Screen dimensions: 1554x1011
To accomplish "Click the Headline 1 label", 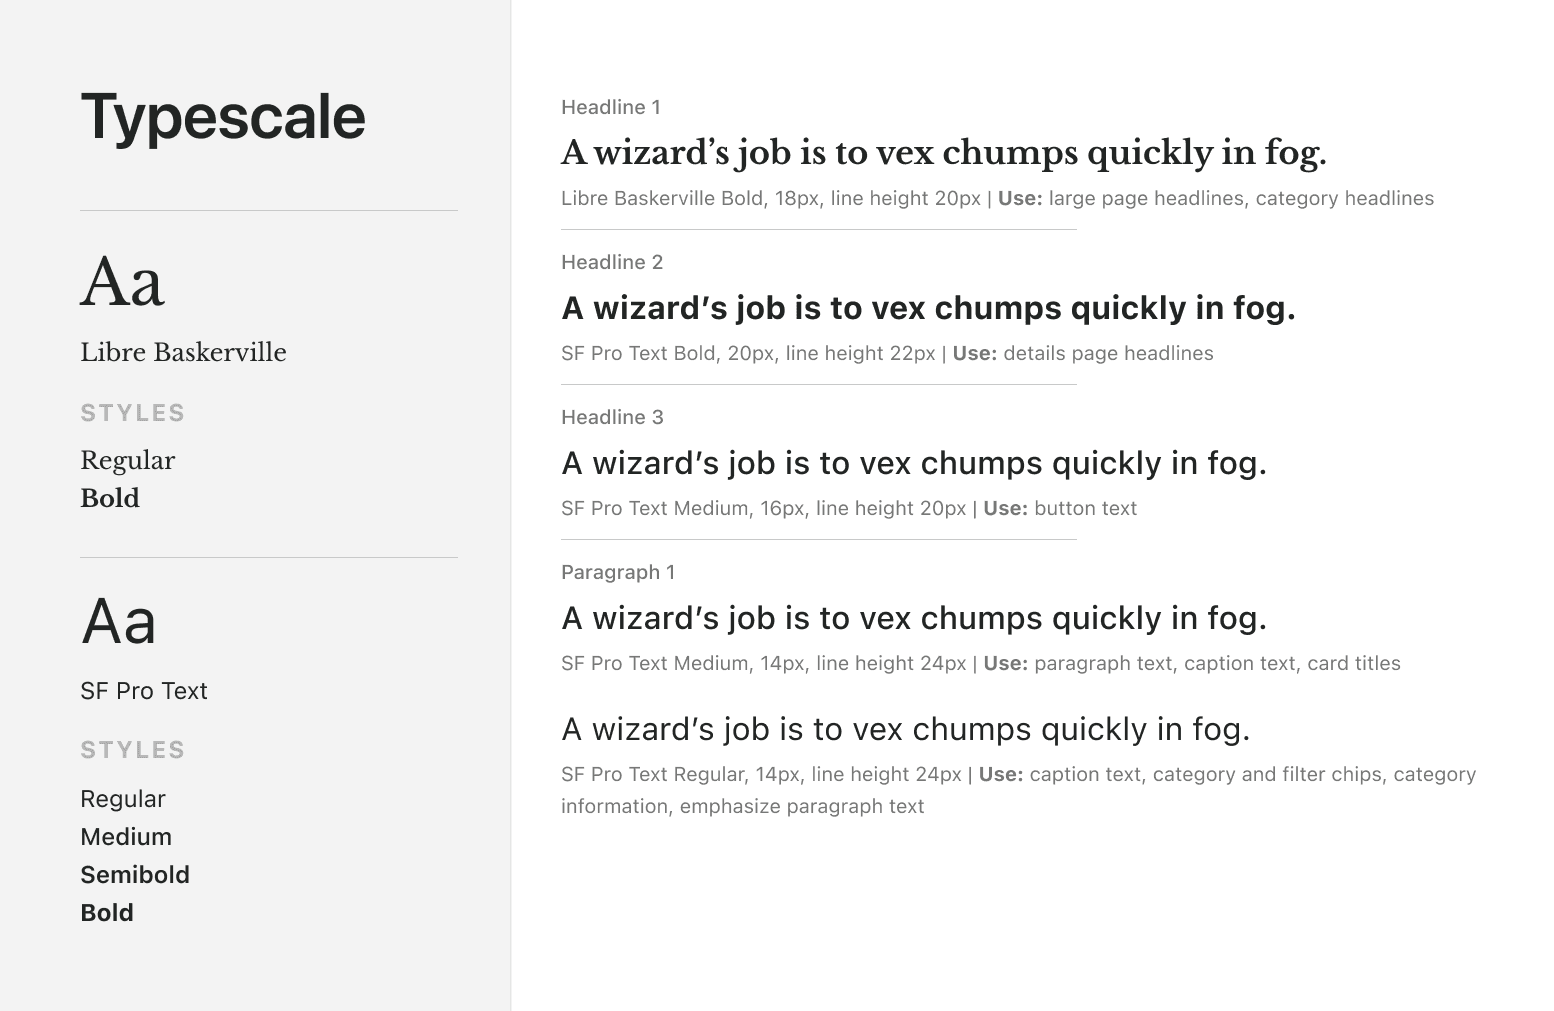I will pos(611,107).
